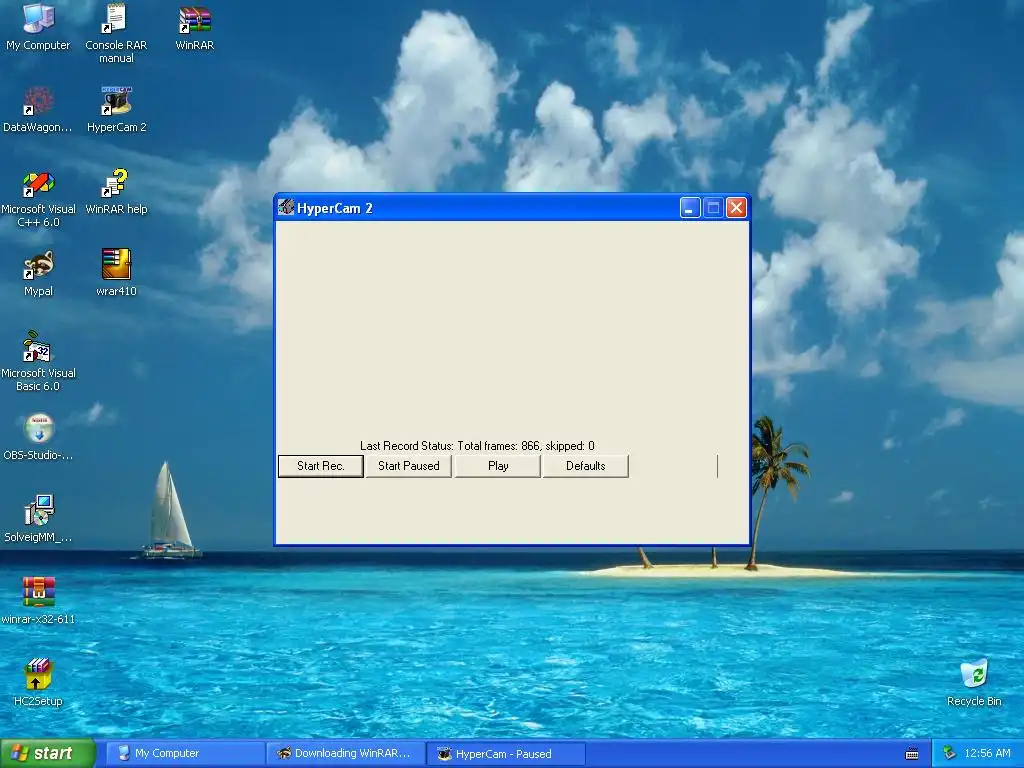Click the Start Paused button
1024x768 pixels.
tap(409, 466)
